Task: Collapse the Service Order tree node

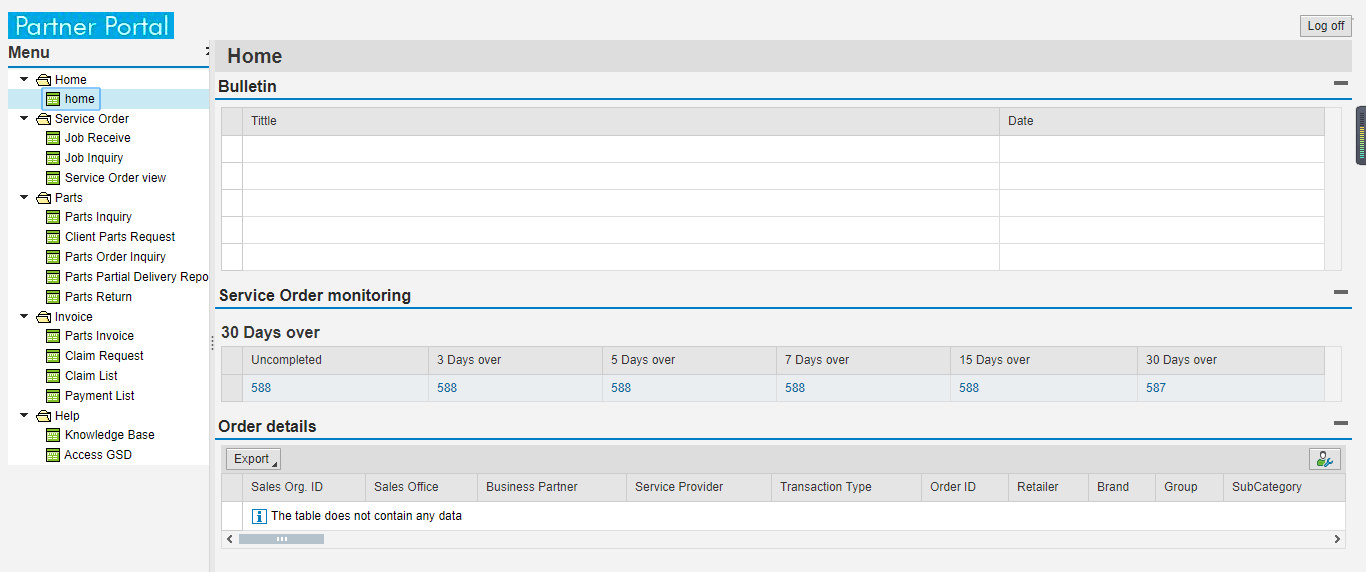Action: click(x=24, y=118)
